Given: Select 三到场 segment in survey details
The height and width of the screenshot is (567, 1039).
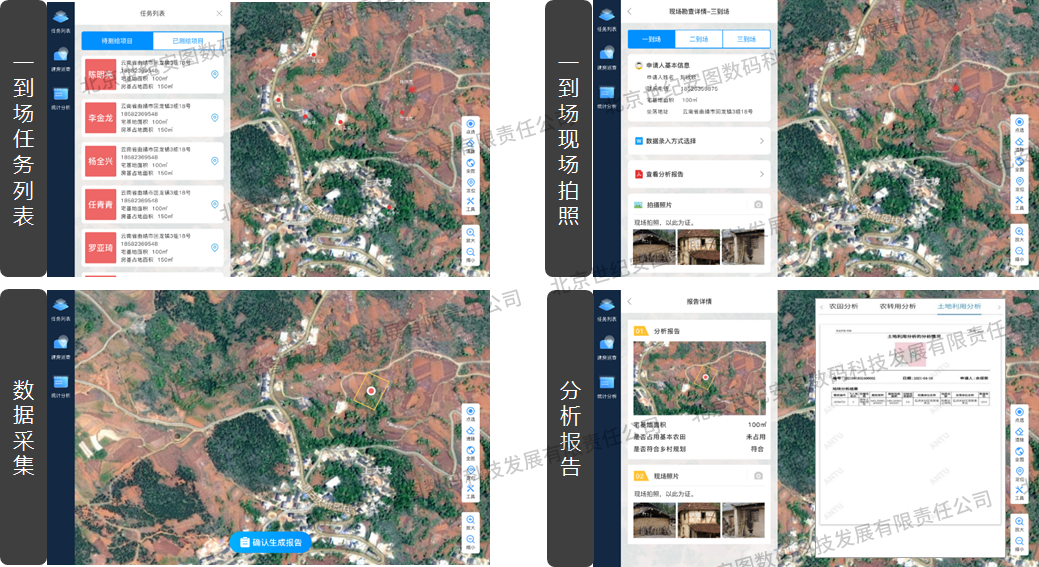Looking at the screenshot, I should 746,39.
